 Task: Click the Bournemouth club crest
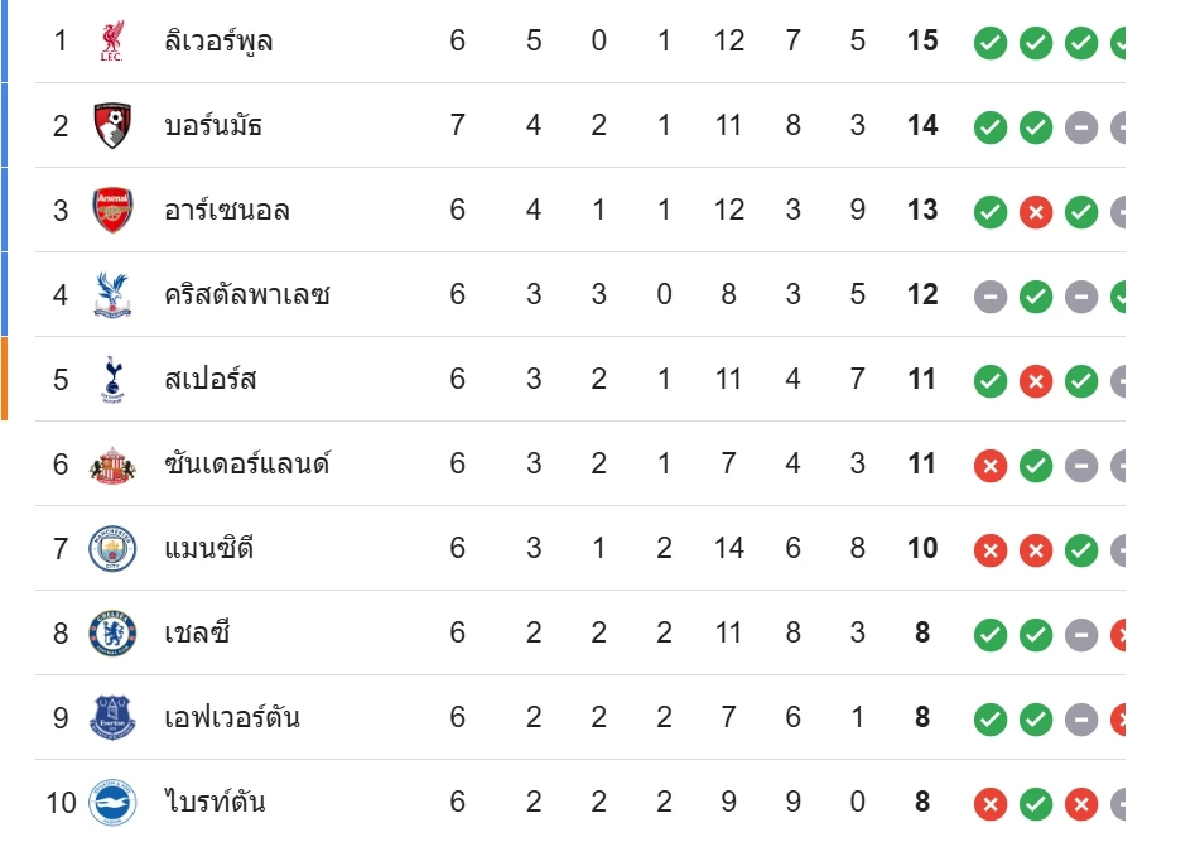coord(111,126)
